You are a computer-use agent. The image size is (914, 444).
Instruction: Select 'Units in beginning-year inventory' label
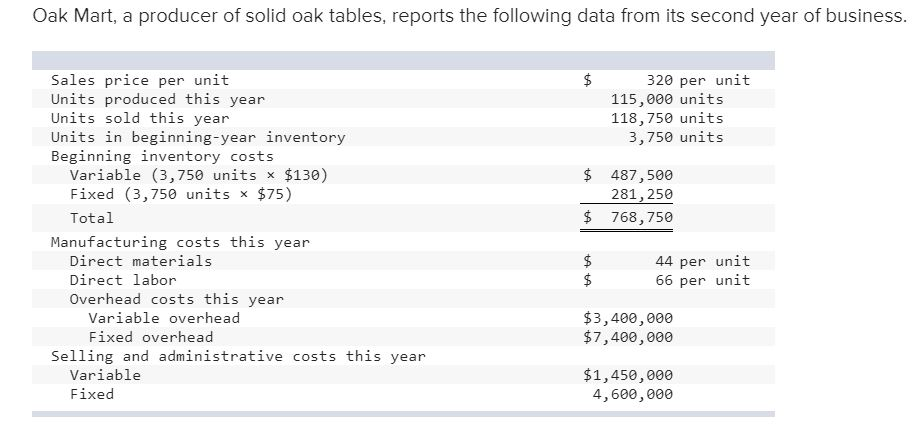click(x=198, y=138)
